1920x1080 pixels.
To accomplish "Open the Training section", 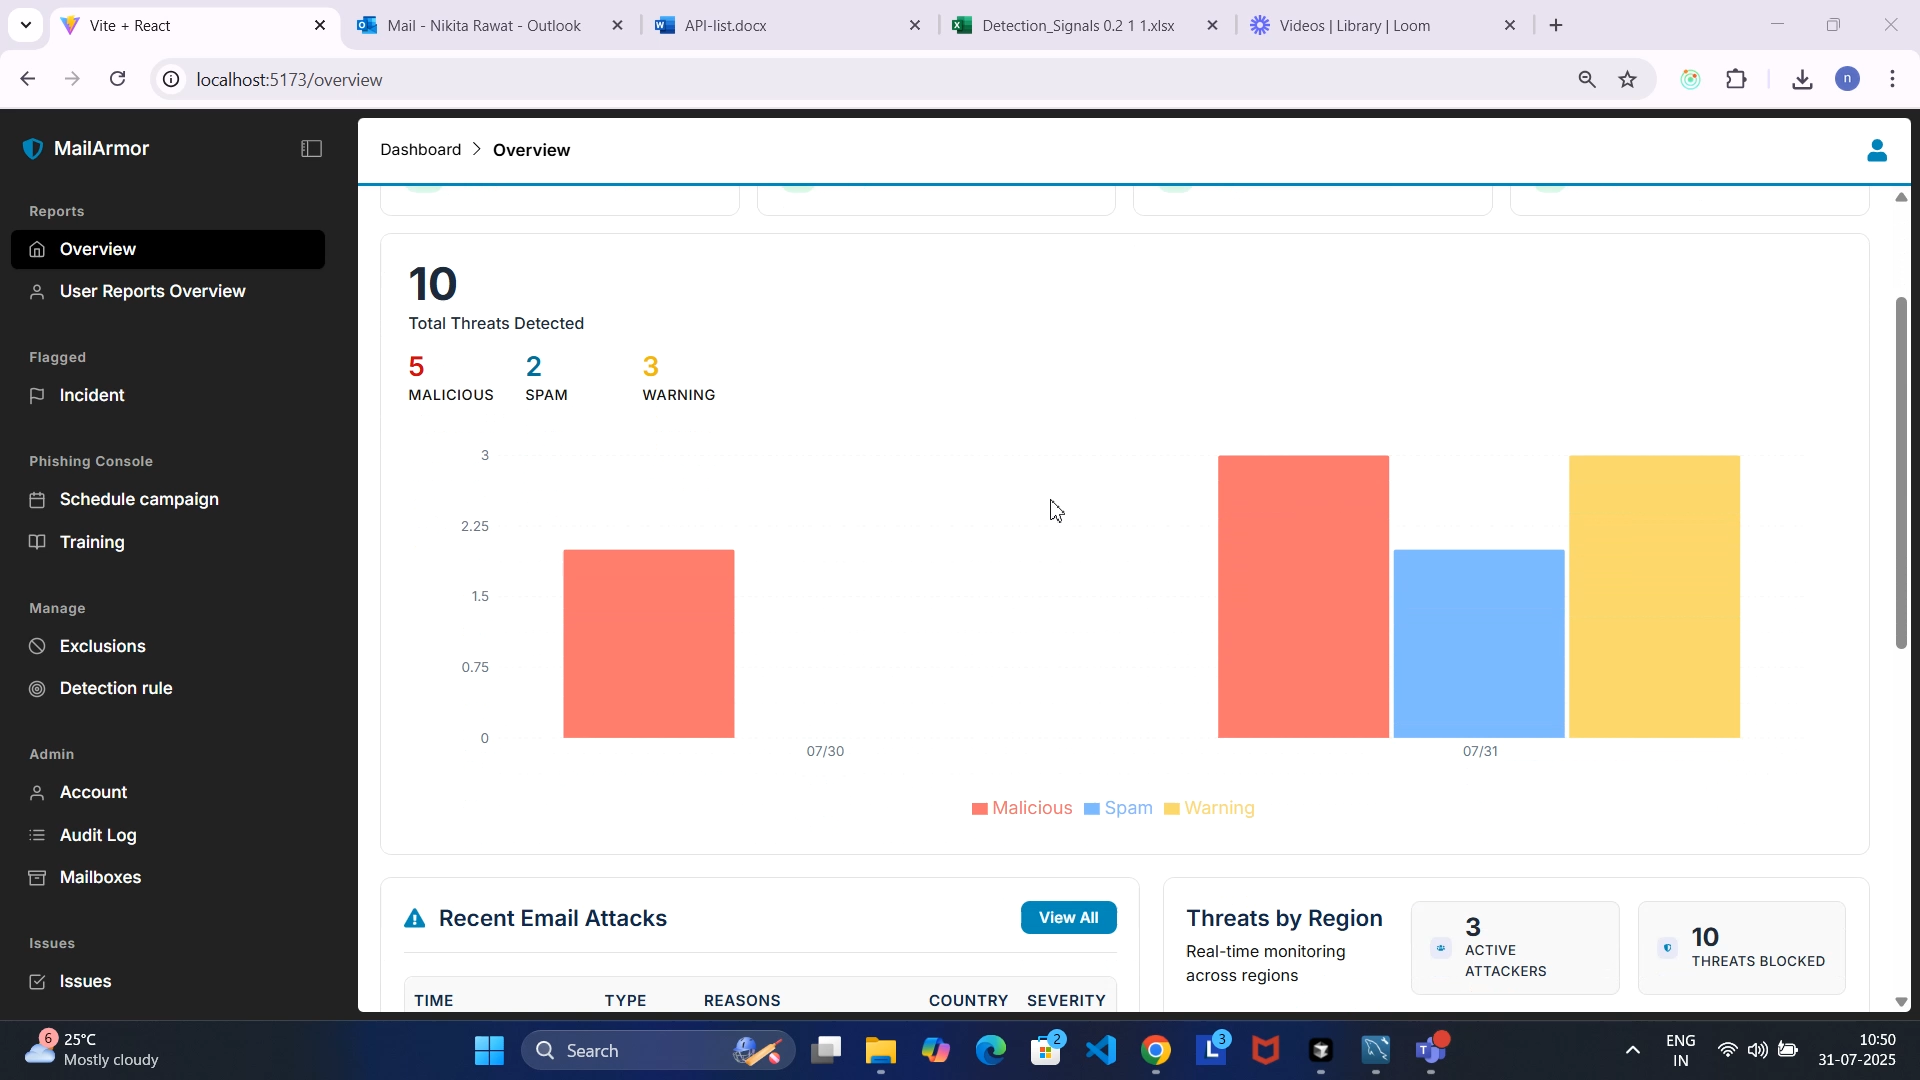I will [91, 543].
